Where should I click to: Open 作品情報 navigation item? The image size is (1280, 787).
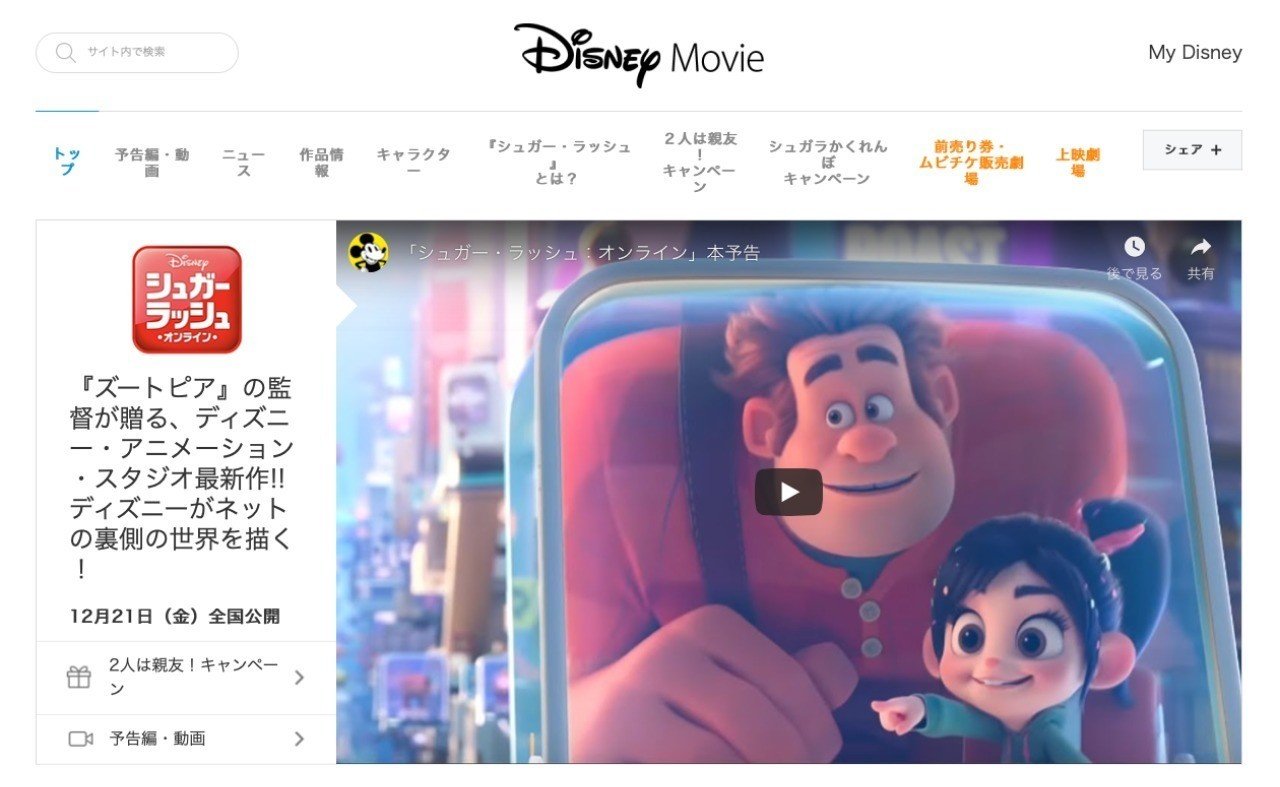(x=321, y=162)
